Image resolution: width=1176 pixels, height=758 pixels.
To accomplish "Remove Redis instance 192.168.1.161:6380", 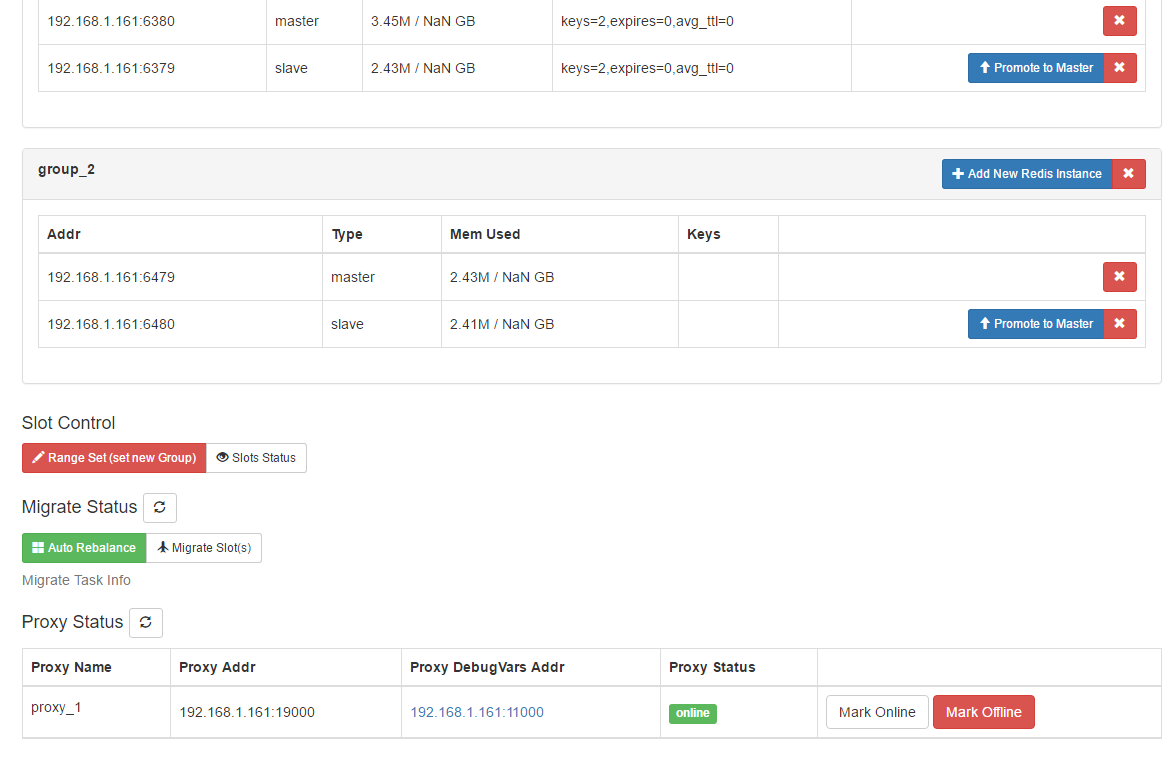I will pyautogui.click(x=1119, y=21).
